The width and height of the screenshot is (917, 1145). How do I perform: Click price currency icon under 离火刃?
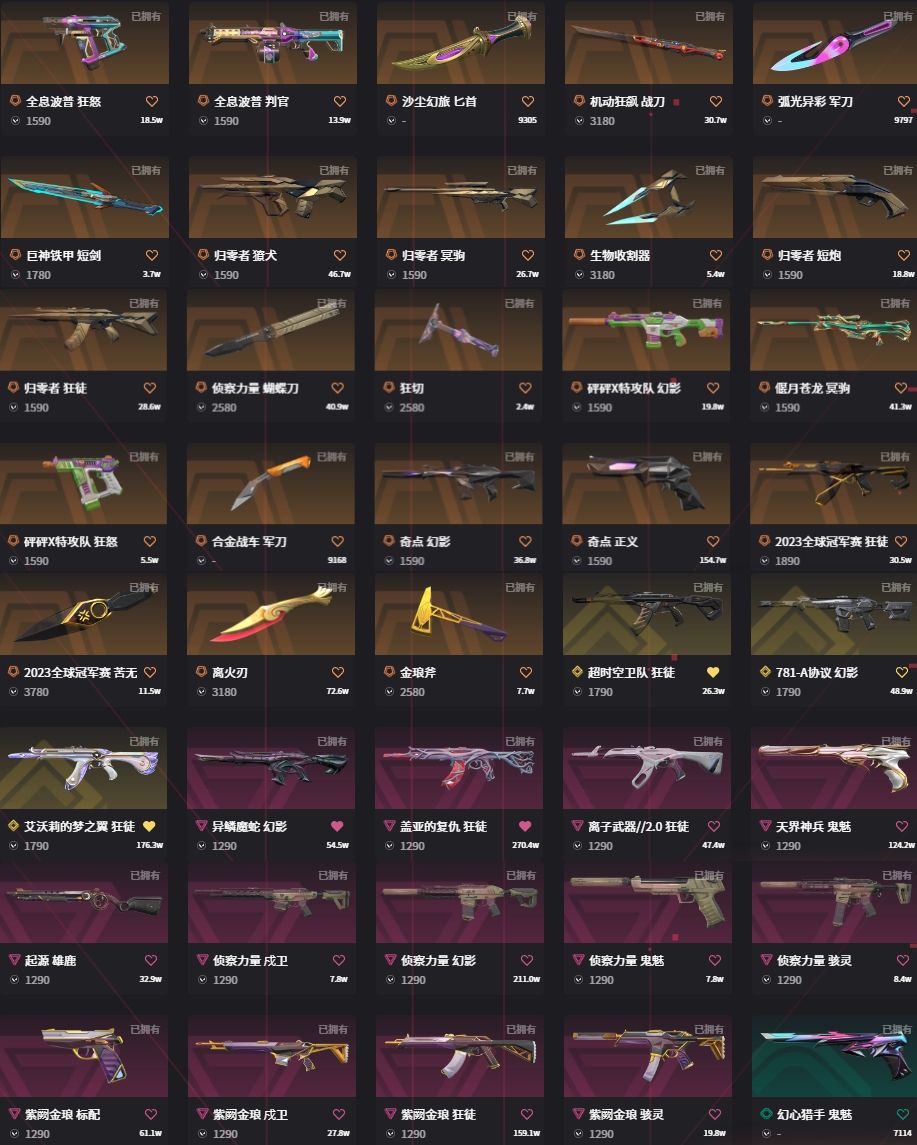[x=202, y=692]
